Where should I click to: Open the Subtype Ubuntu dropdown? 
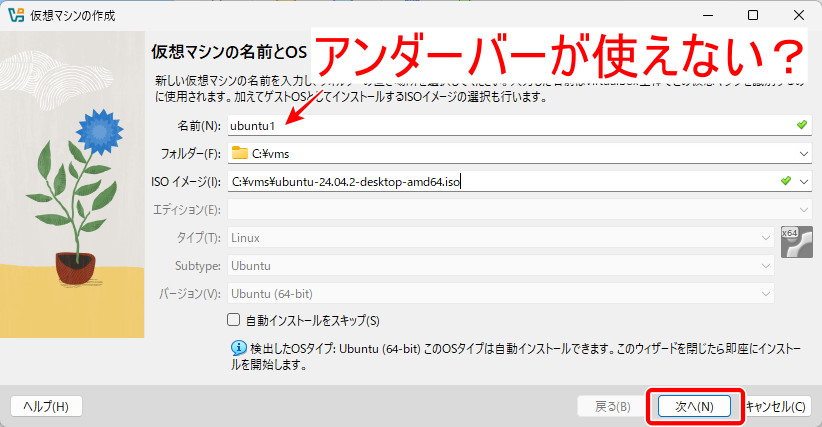click(x=501, y=266)
